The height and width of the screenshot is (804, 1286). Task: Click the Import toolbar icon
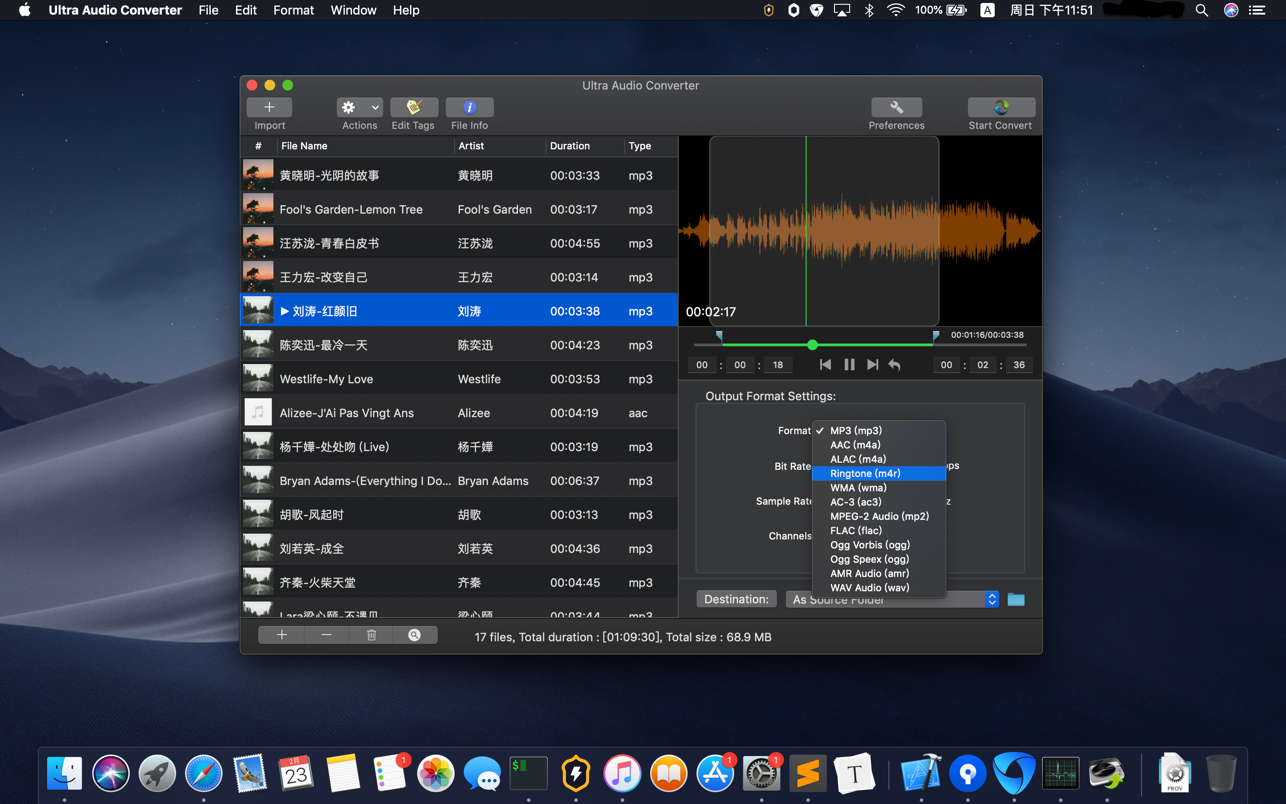pos(269,107)
